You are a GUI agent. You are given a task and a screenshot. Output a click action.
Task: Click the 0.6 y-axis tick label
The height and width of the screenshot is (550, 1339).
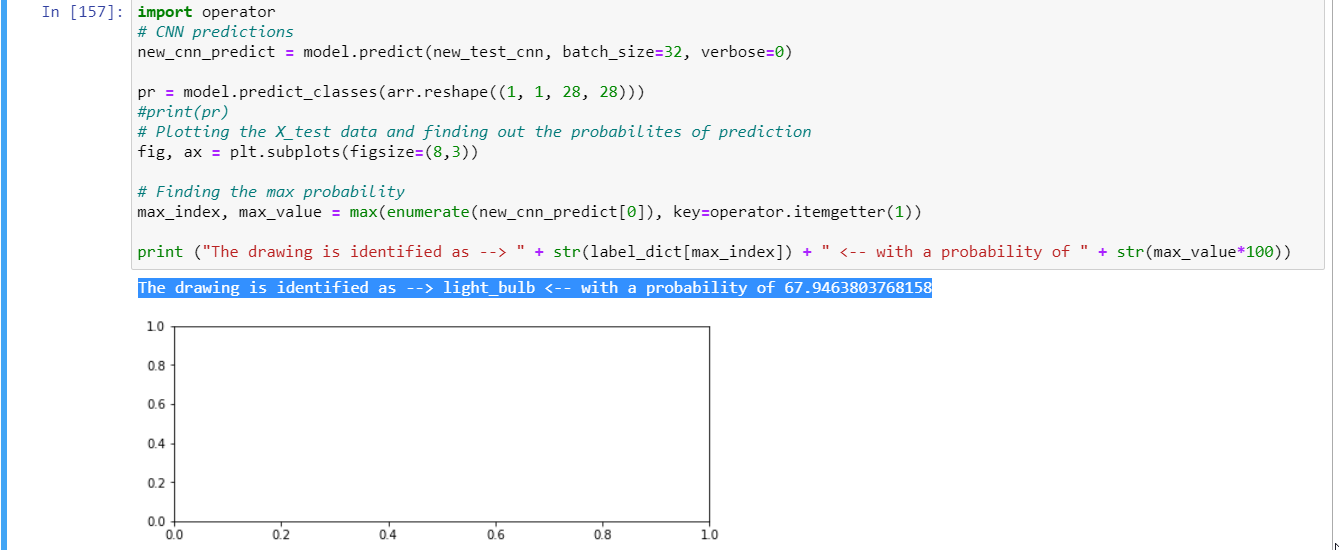click(155, 405)
